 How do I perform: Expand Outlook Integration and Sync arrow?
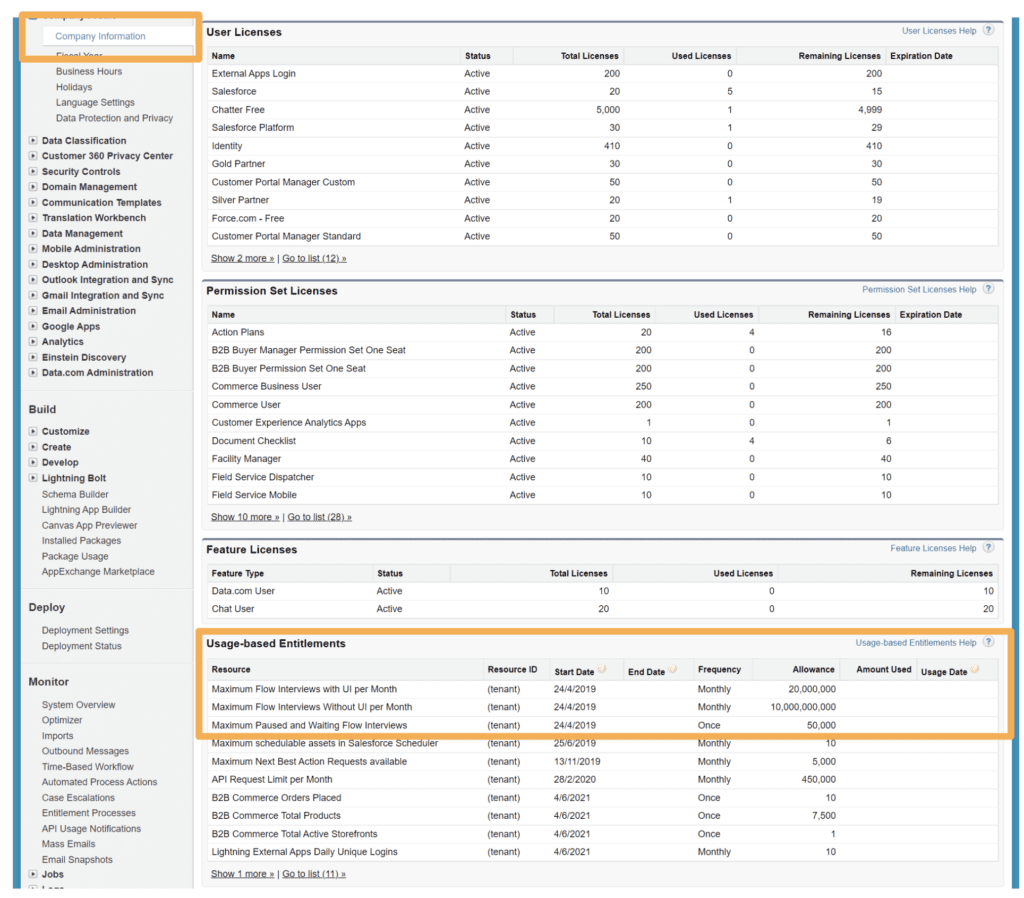tap(33, 280)
